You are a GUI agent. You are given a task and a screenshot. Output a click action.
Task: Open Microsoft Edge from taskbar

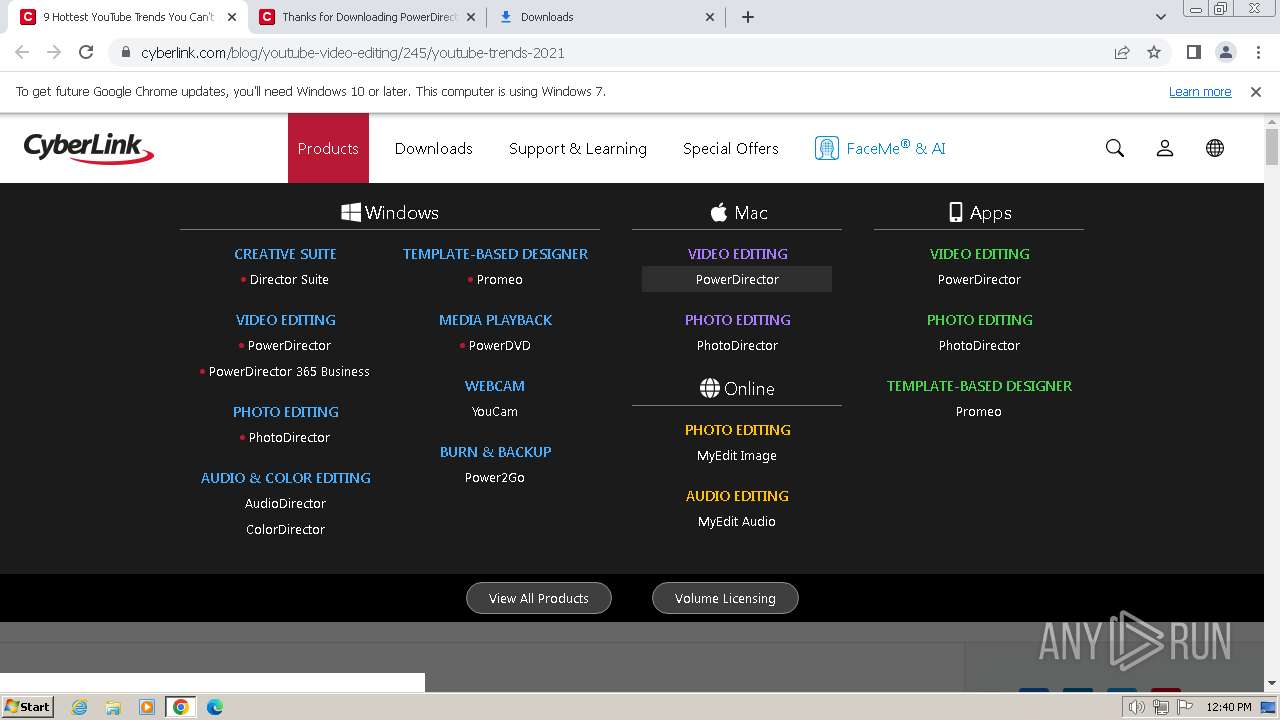[x=214, y=707]
